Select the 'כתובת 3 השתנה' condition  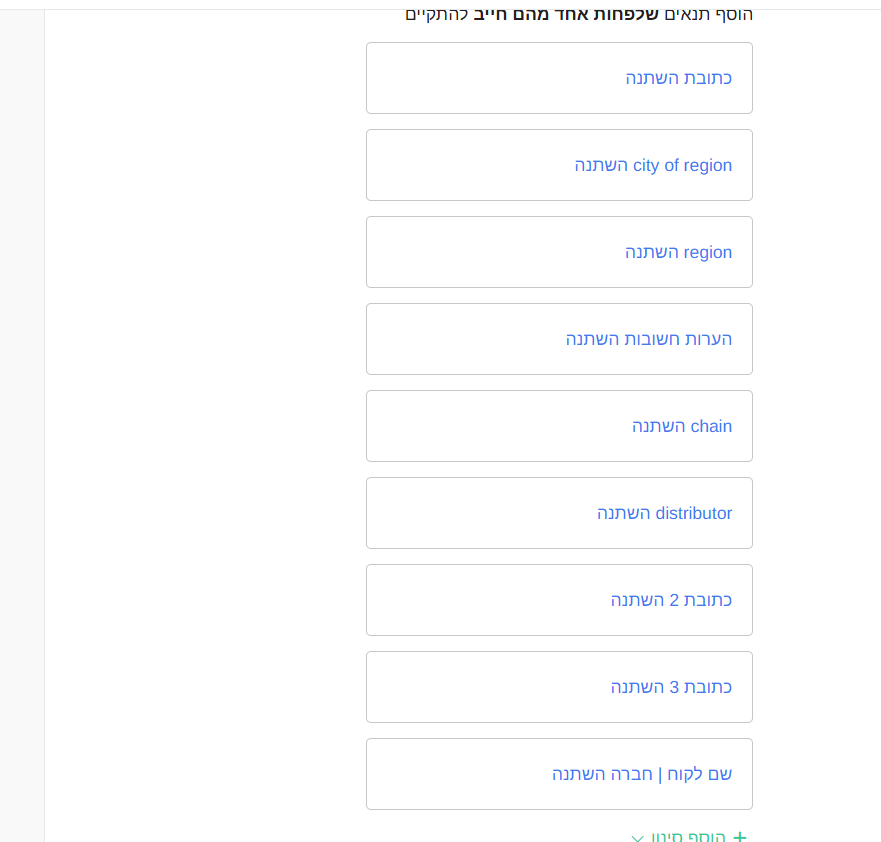pos(671,688)
